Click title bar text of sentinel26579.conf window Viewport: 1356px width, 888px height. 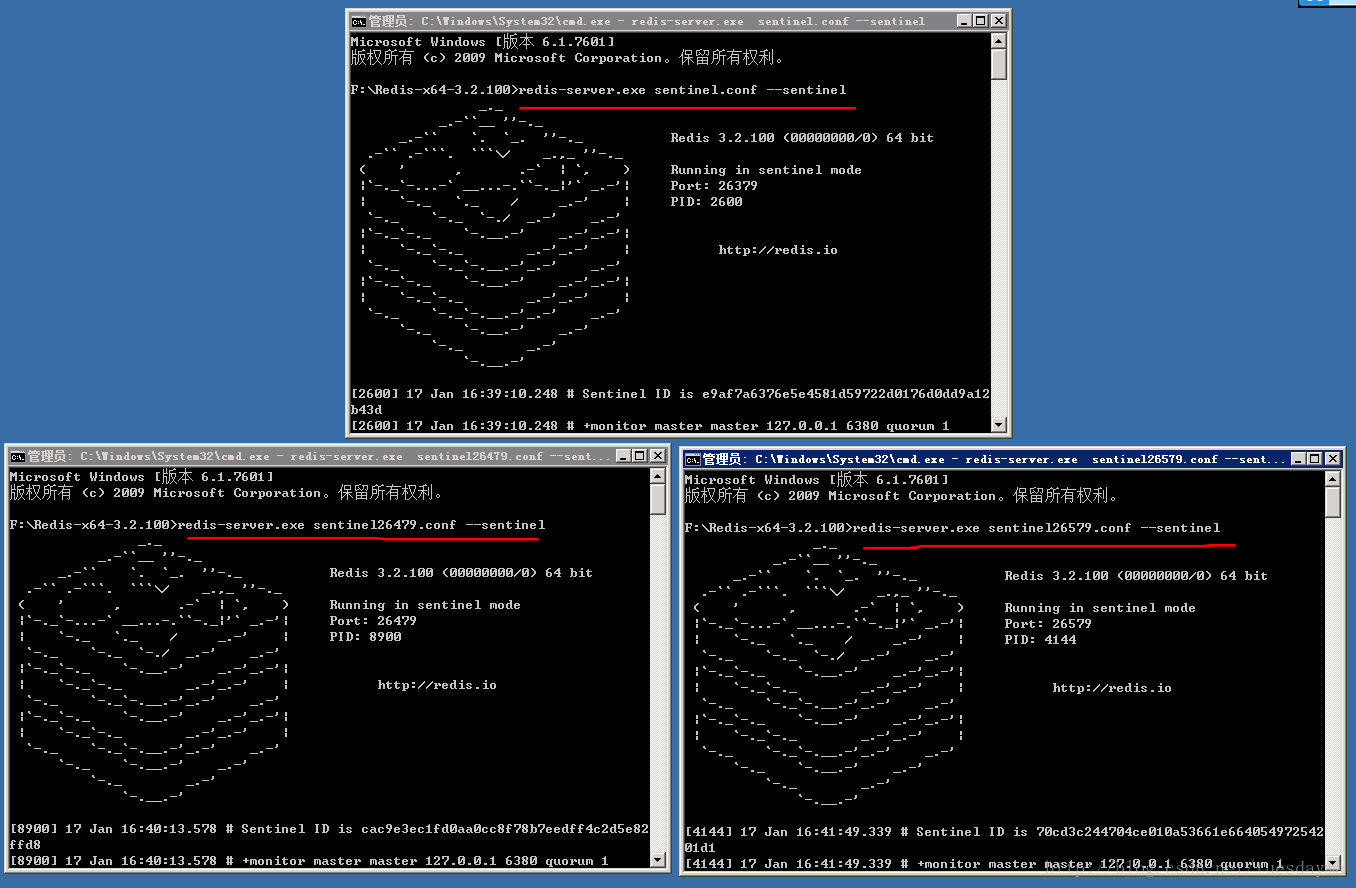tap(992, 459)
